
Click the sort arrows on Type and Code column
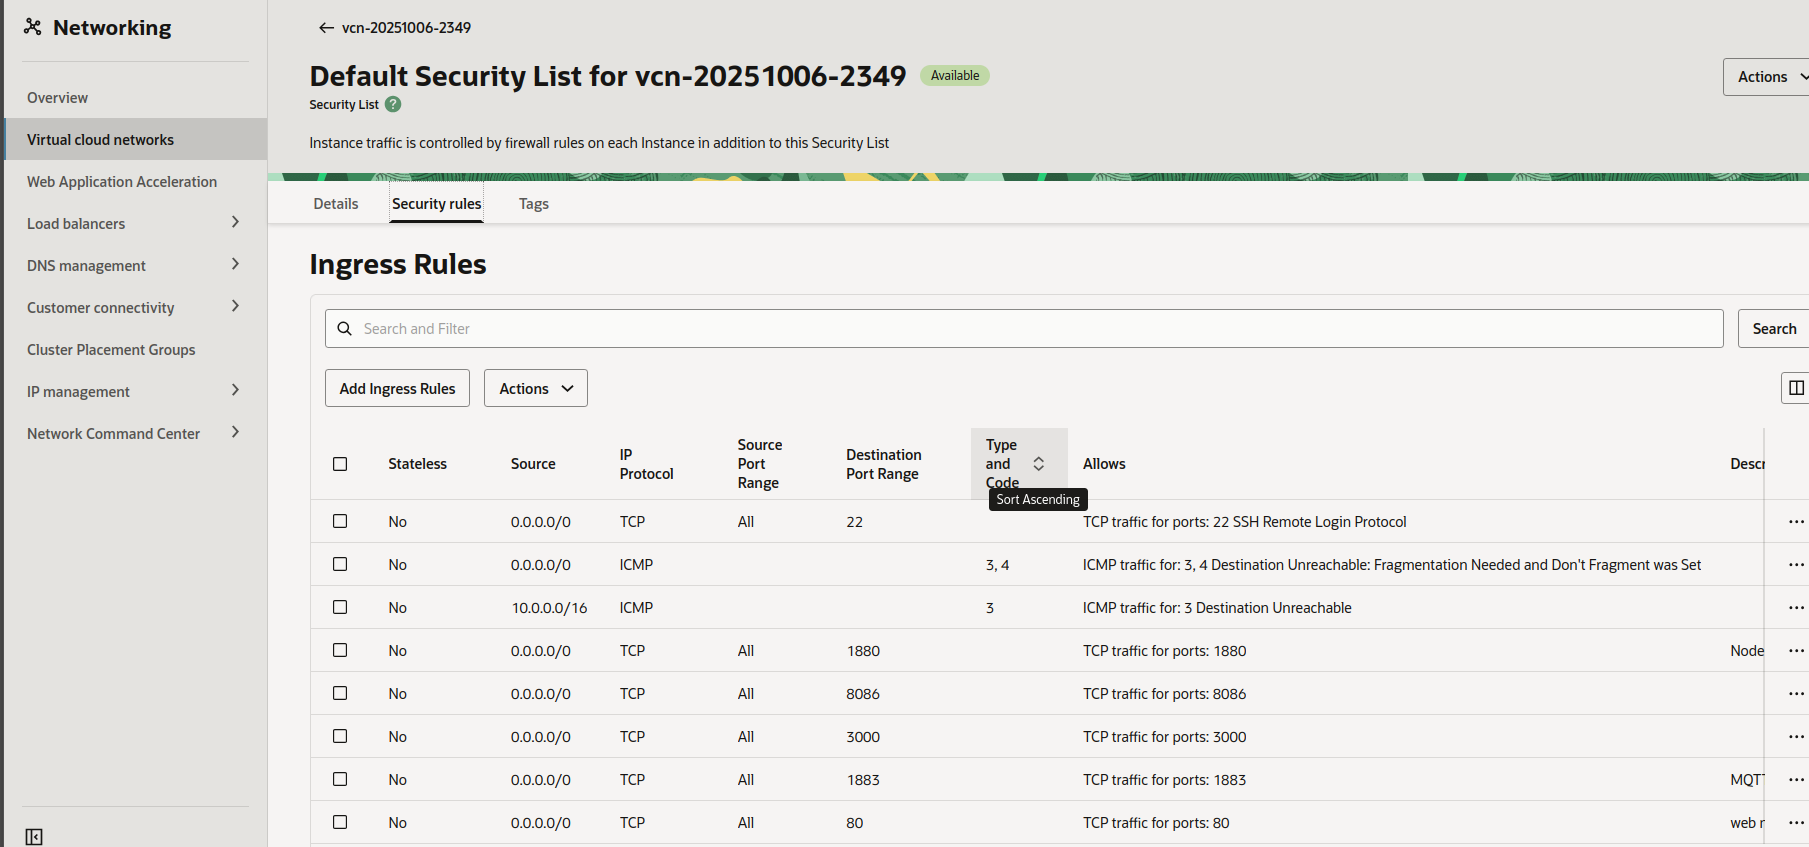click(x=1038, y=464)
